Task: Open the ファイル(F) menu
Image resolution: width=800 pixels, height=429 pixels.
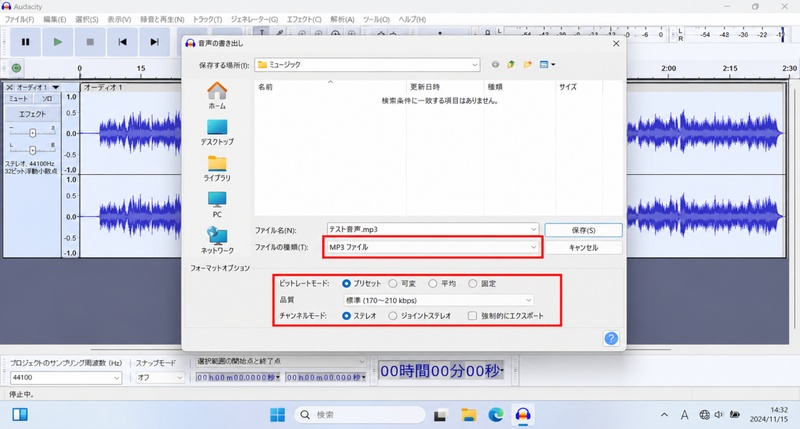Action: click(x=19, y=19)
